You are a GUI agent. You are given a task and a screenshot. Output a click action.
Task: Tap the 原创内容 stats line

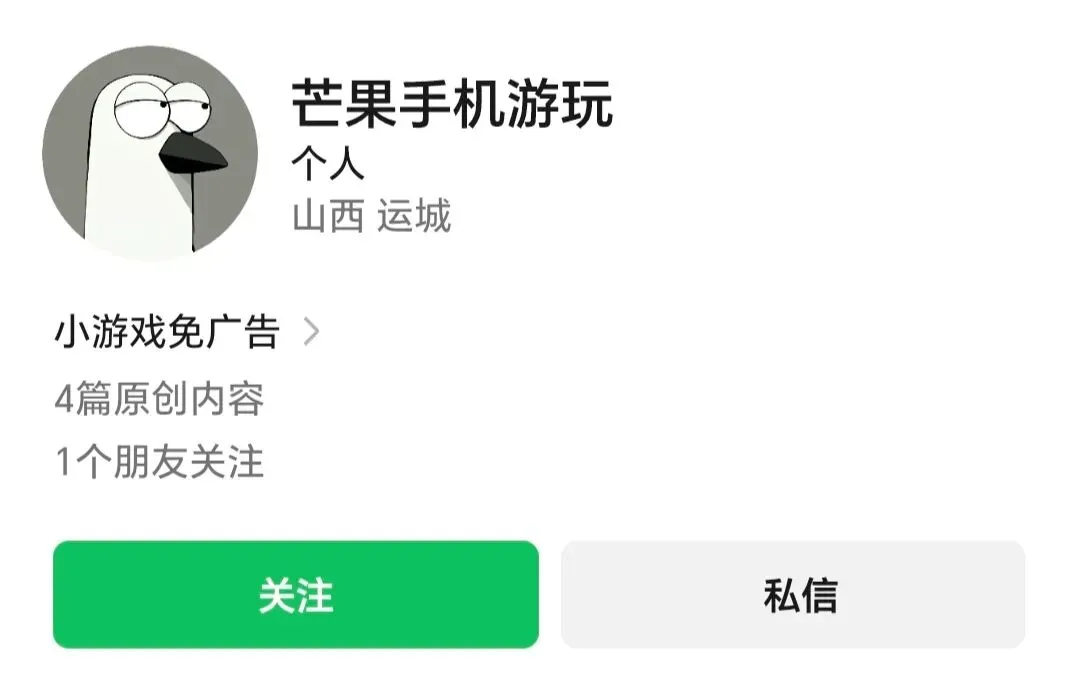pos(160,398)
